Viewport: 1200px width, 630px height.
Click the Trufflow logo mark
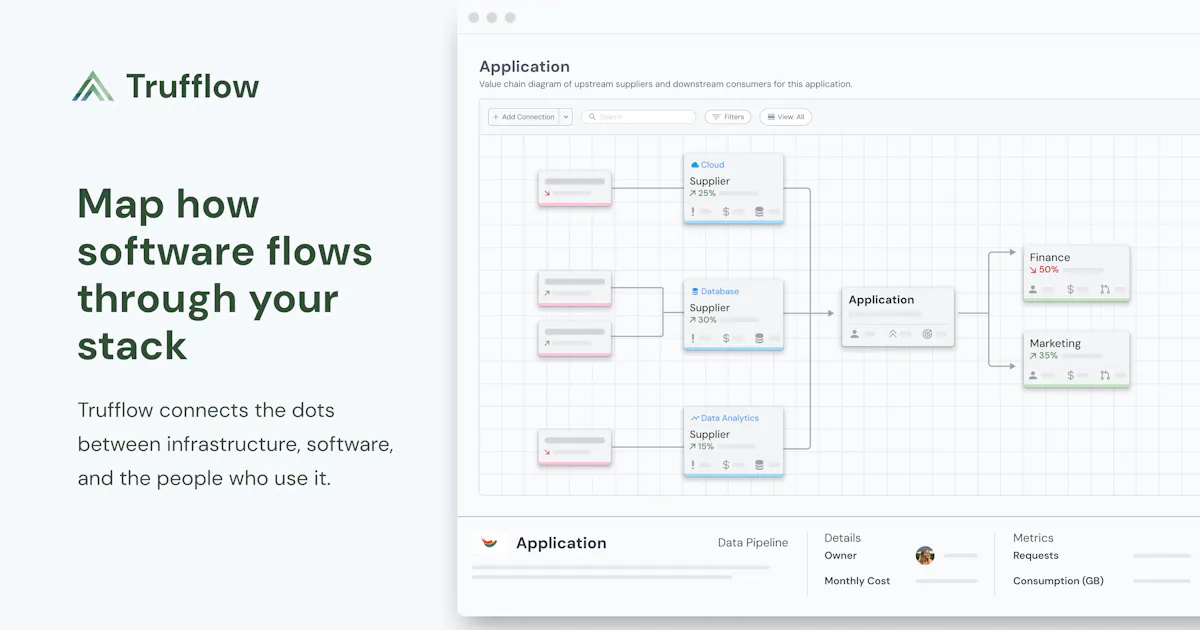click(94, 86)
